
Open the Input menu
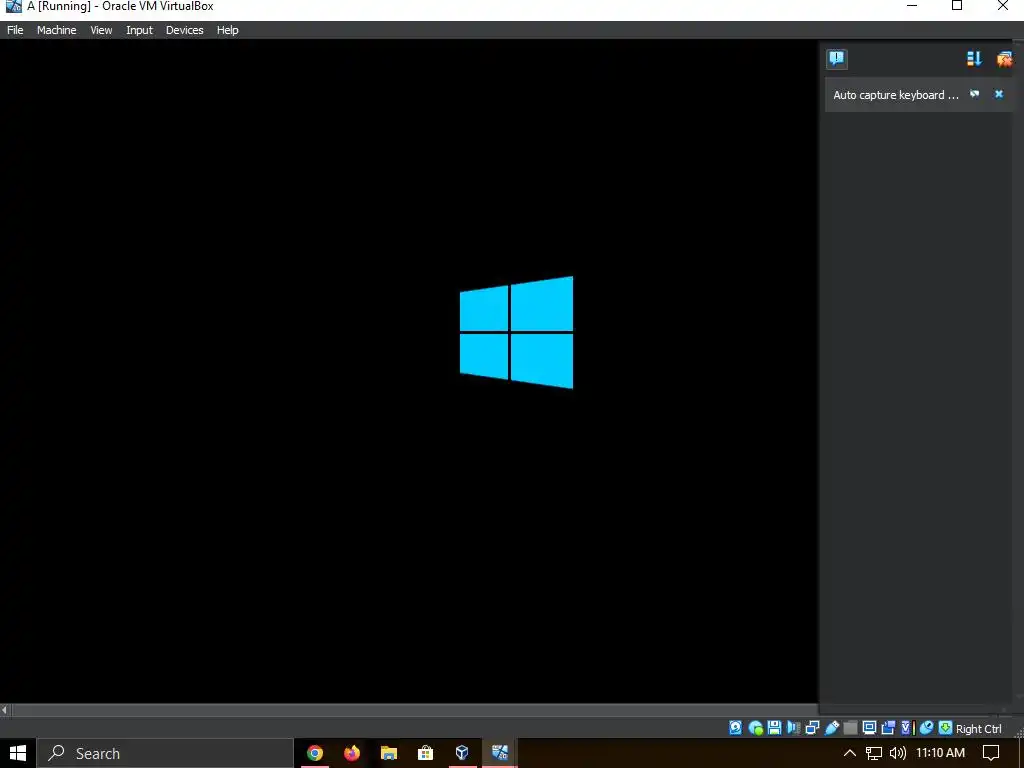[139, 30]
